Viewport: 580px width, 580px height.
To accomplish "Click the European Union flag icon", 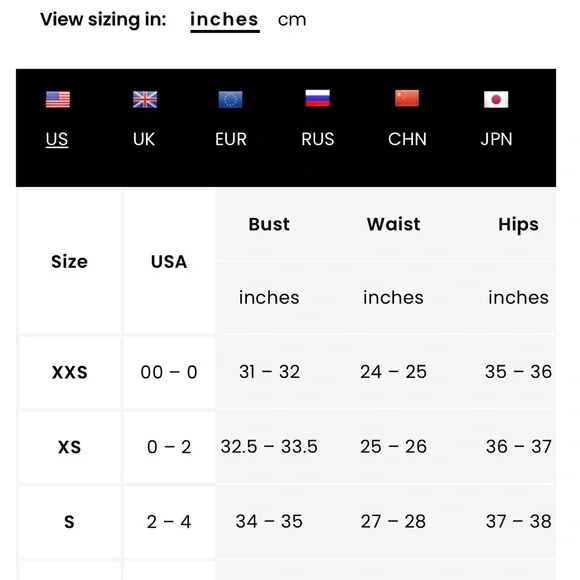I will (x=230, y=99).
